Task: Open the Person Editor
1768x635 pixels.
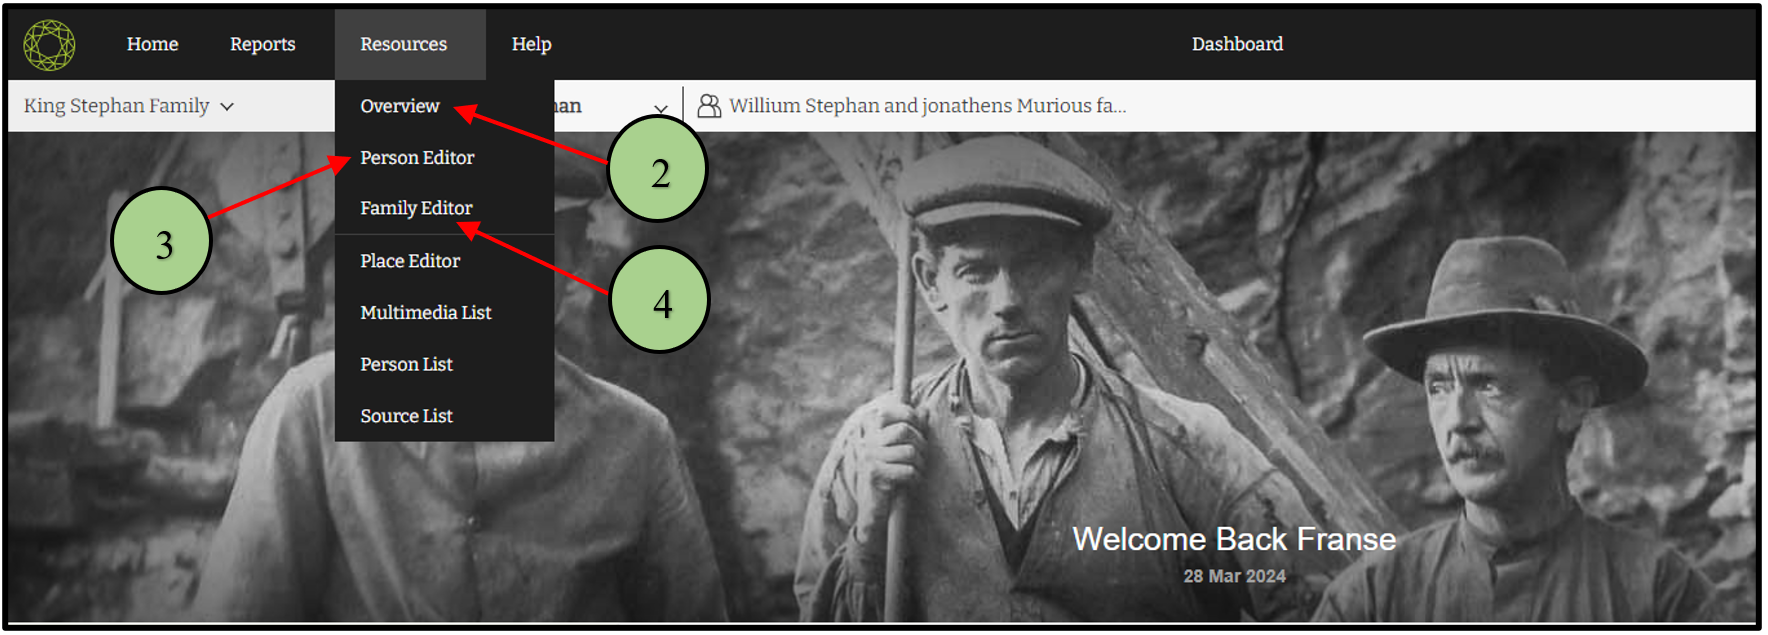Action: click(x=417, y=158)
